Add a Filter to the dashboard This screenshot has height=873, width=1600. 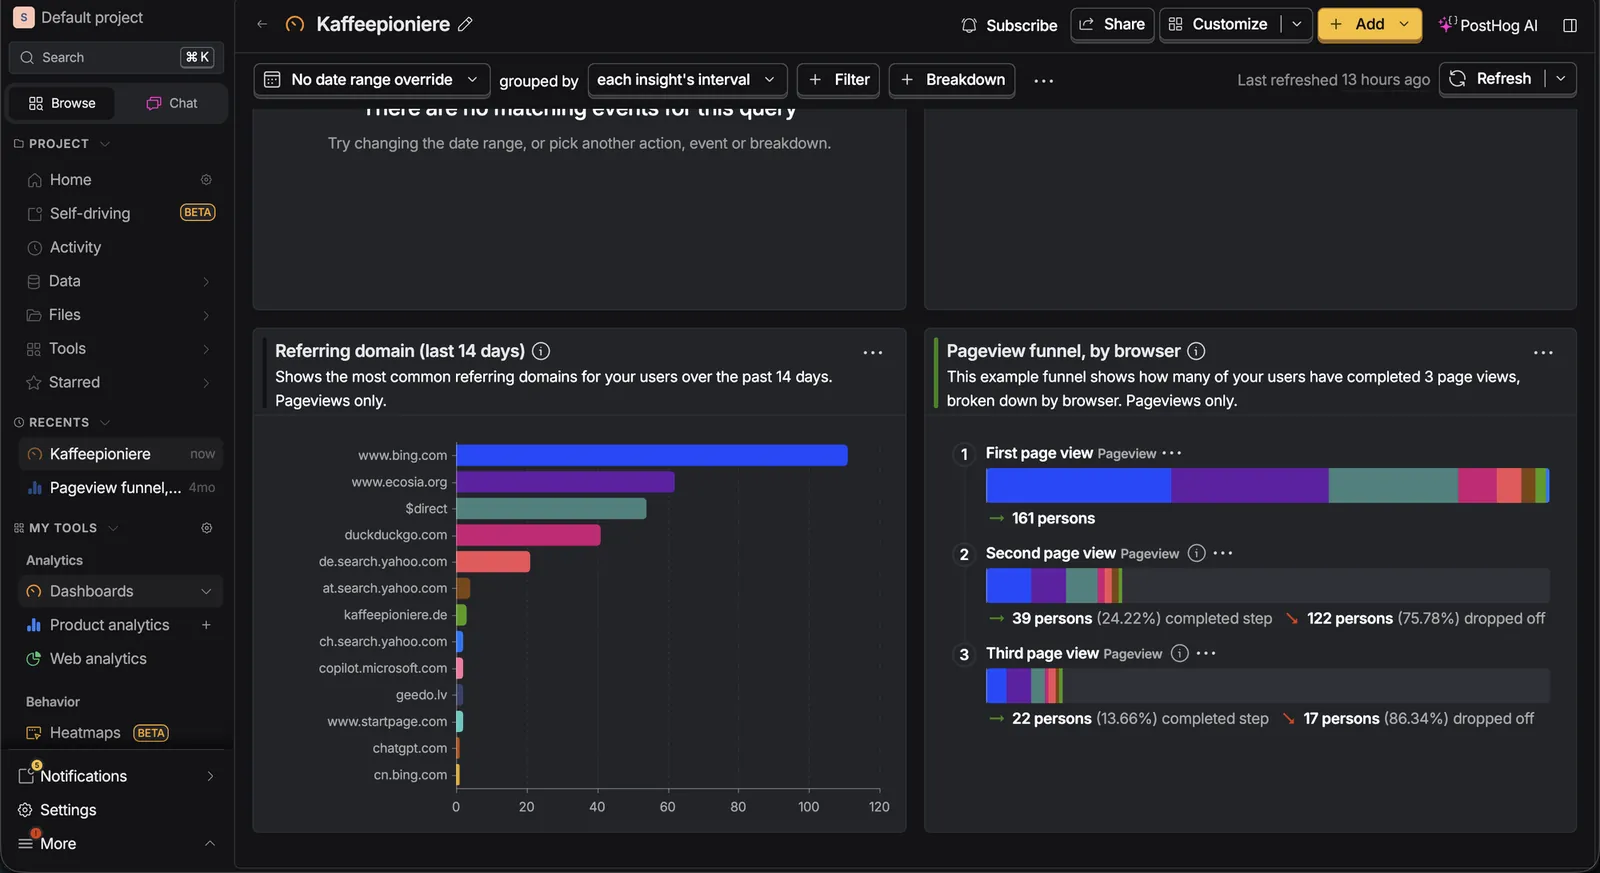[x=838, y=79]
